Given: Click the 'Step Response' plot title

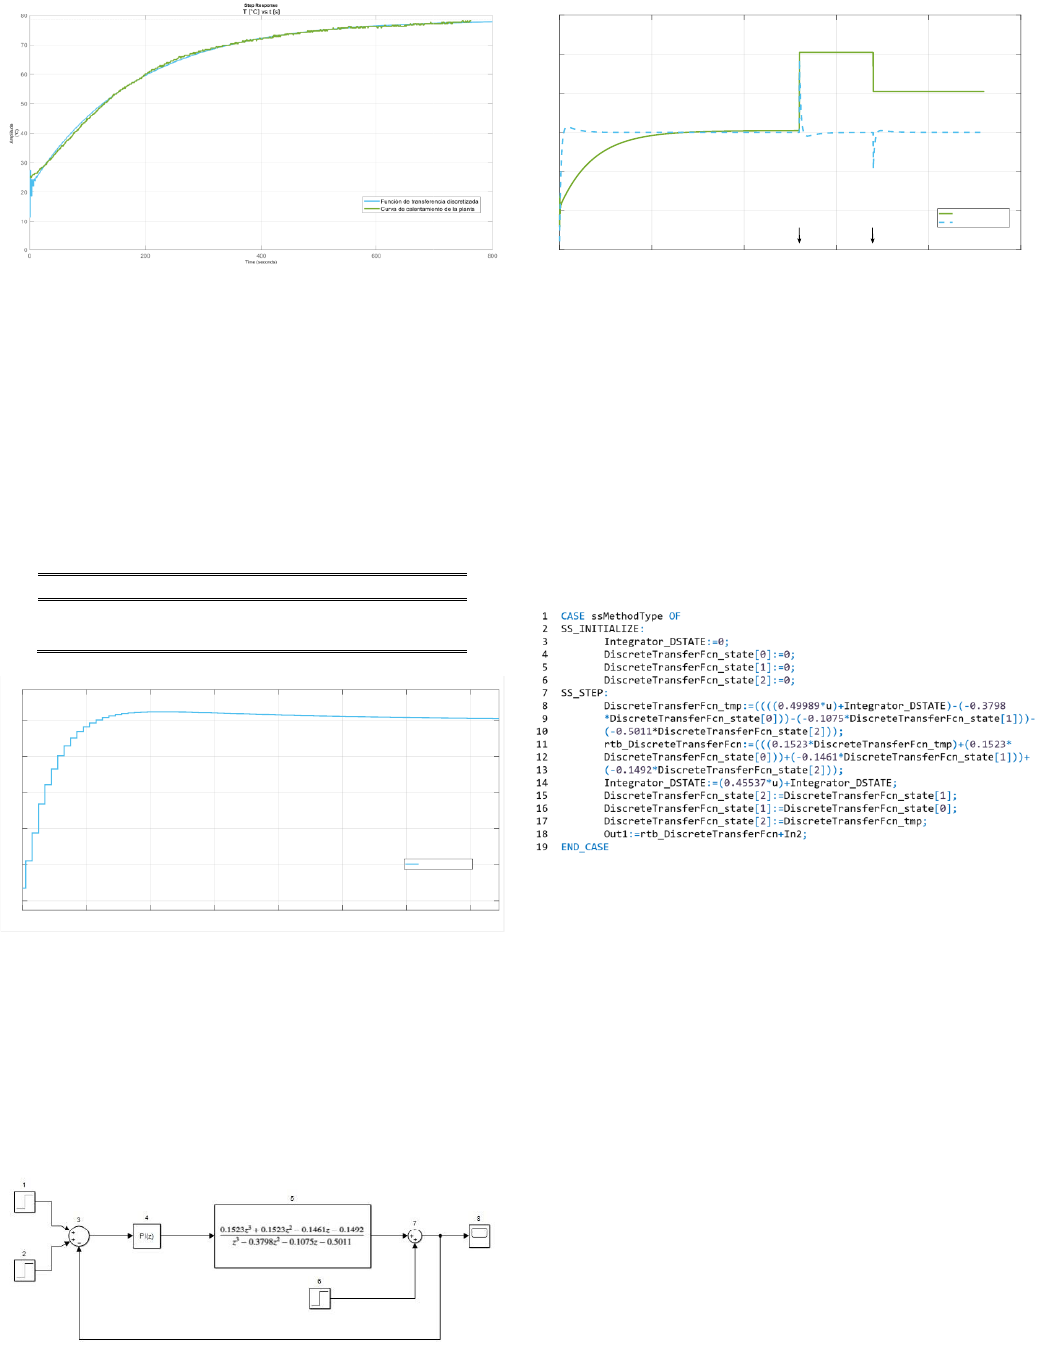Looking at the screenshot, I should 260,5.
